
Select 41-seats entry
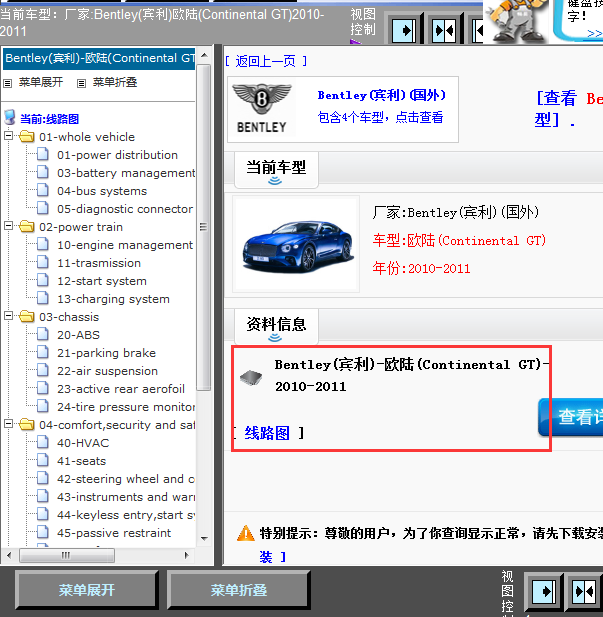(81, 461)
